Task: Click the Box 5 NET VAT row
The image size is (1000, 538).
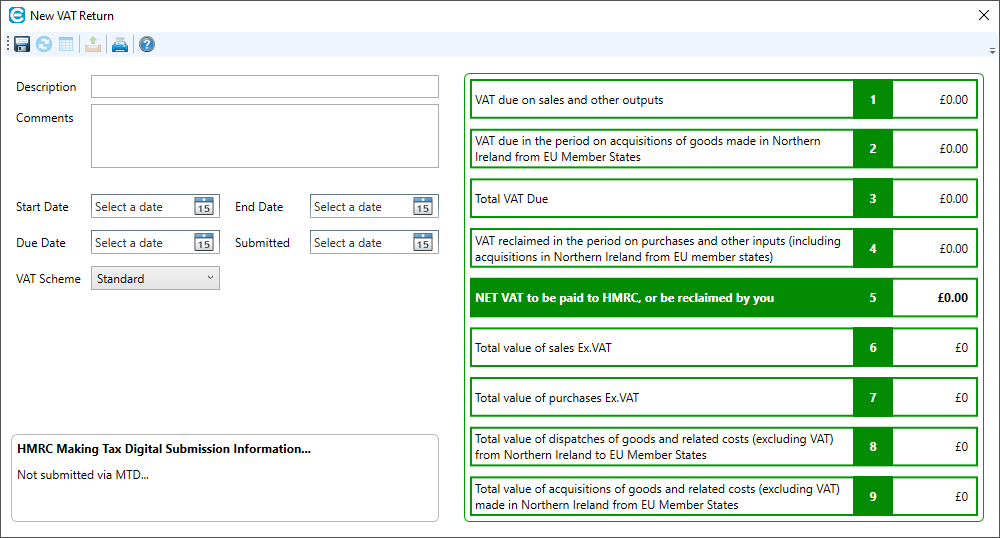Action: pyautogui.click(x=660, y=298)
